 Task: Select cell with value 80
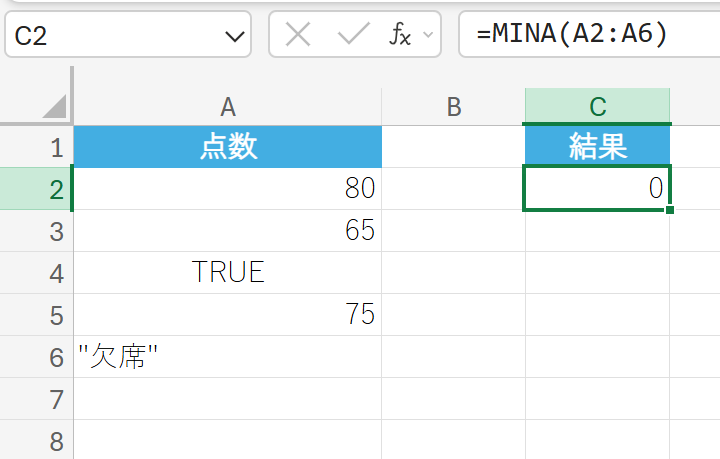point(228,189)
